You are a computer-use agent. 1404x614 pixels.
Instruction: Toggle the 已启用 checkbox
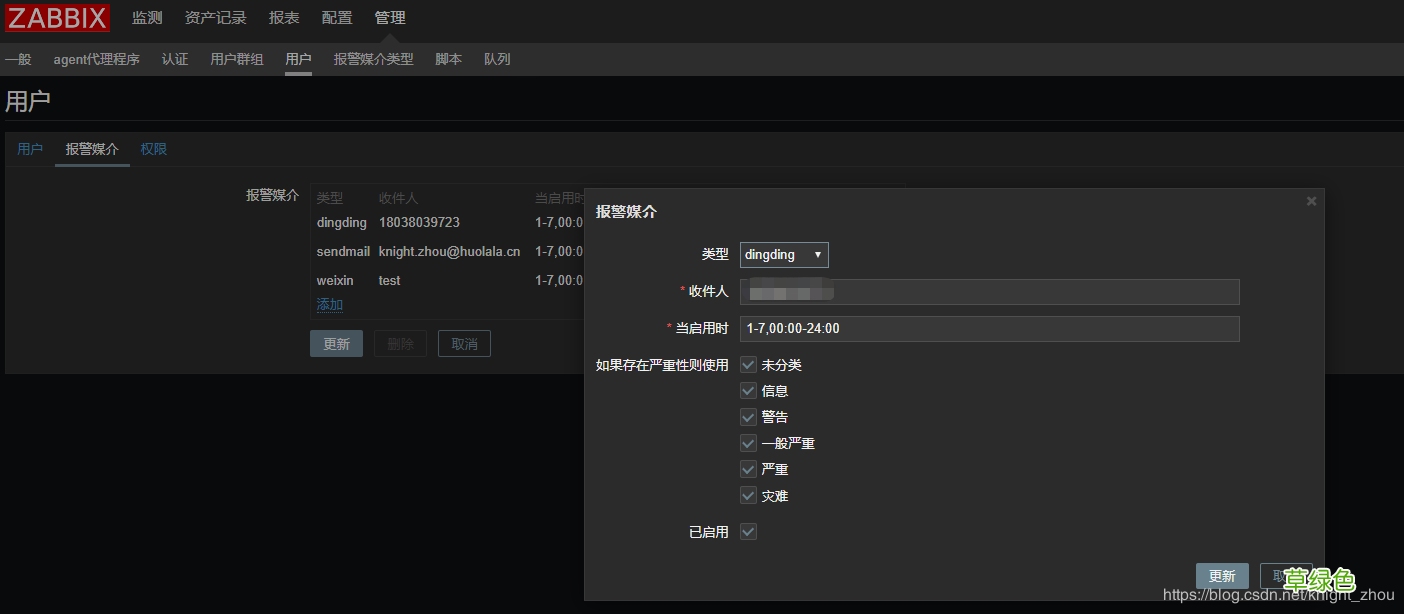[748, 531]
